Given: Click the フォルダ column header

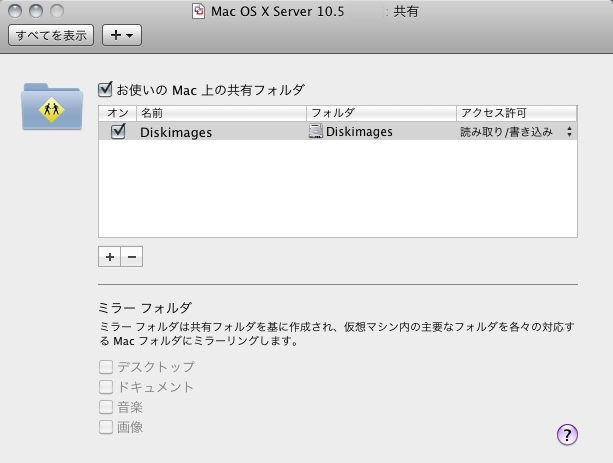Looking at the screenshot, I should click(x=380, y=113).
